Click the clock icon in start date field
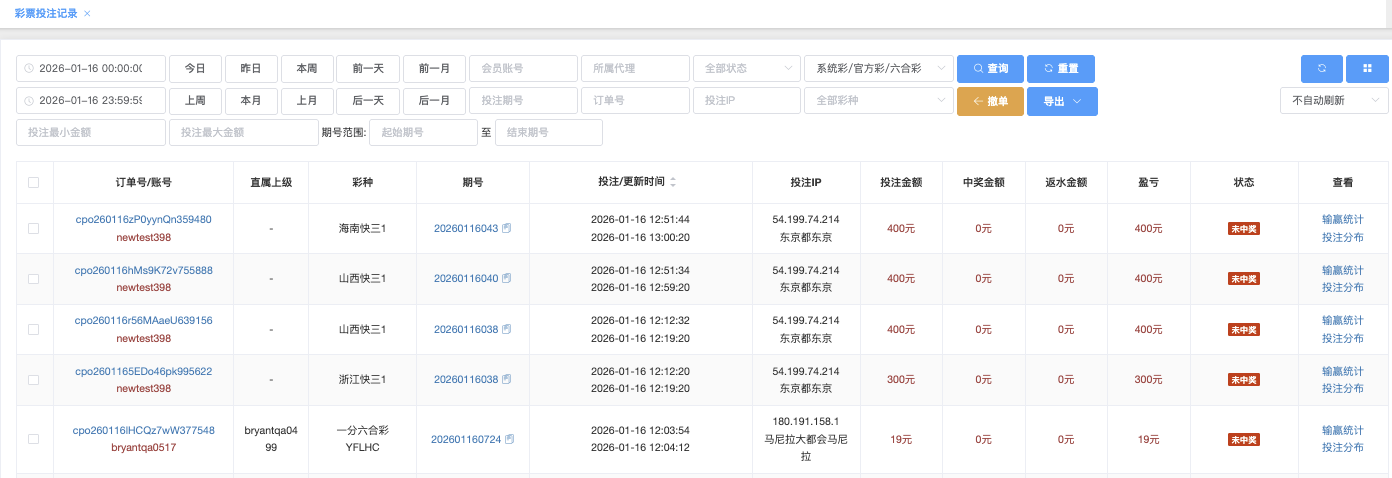The width and height of the screenshot is (1392, 478). click(29, 69)
